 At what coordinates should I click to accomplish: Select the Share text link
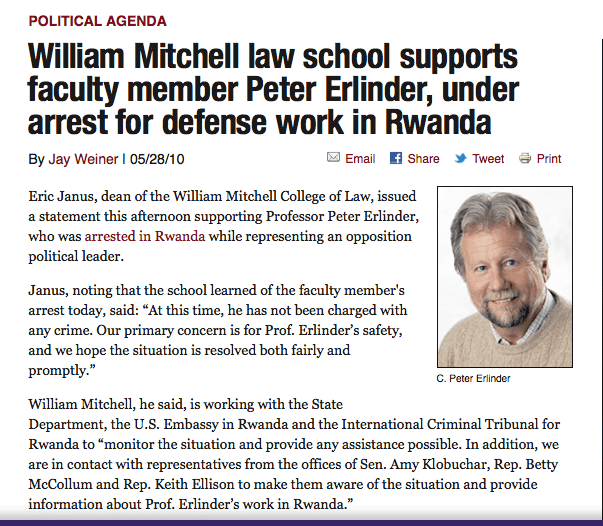[423, 158]
